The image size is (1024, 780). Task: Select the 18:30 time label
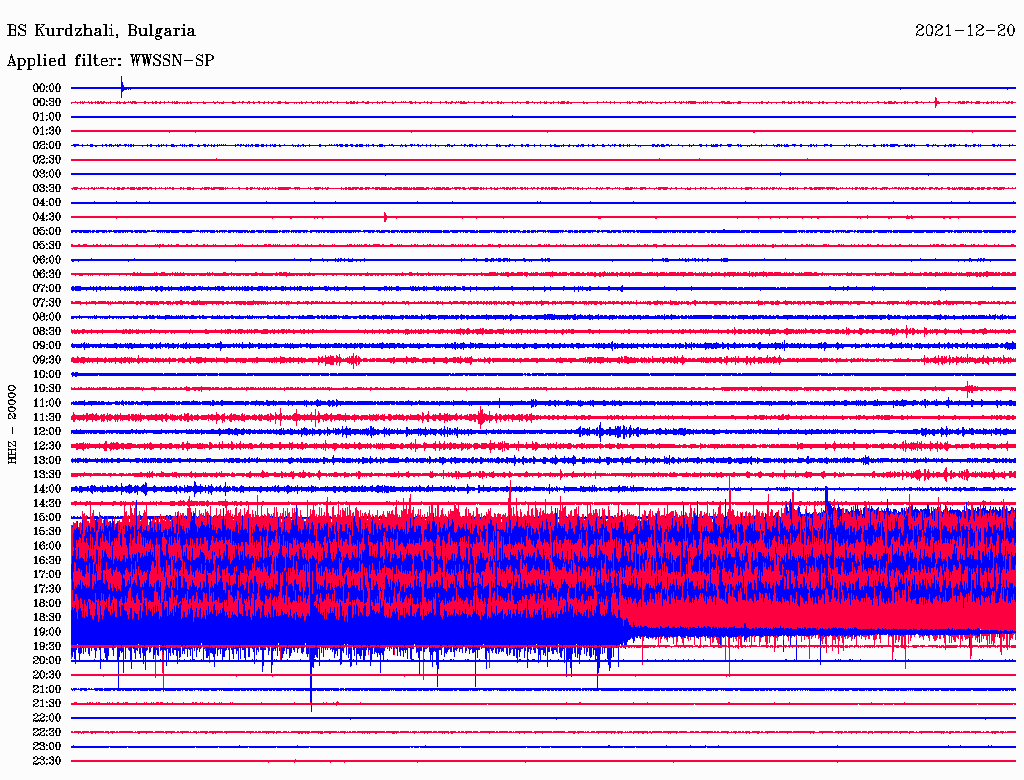pyautogui.click(x=47, y=617)
